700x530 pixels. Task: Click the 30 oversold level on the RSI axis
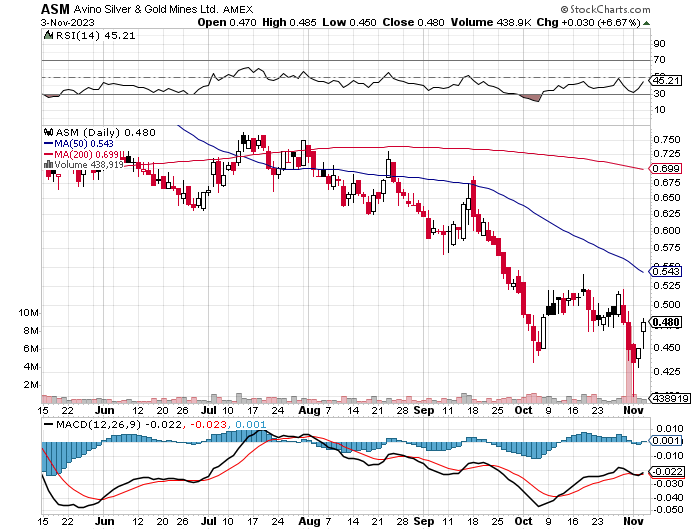(659, 93)
